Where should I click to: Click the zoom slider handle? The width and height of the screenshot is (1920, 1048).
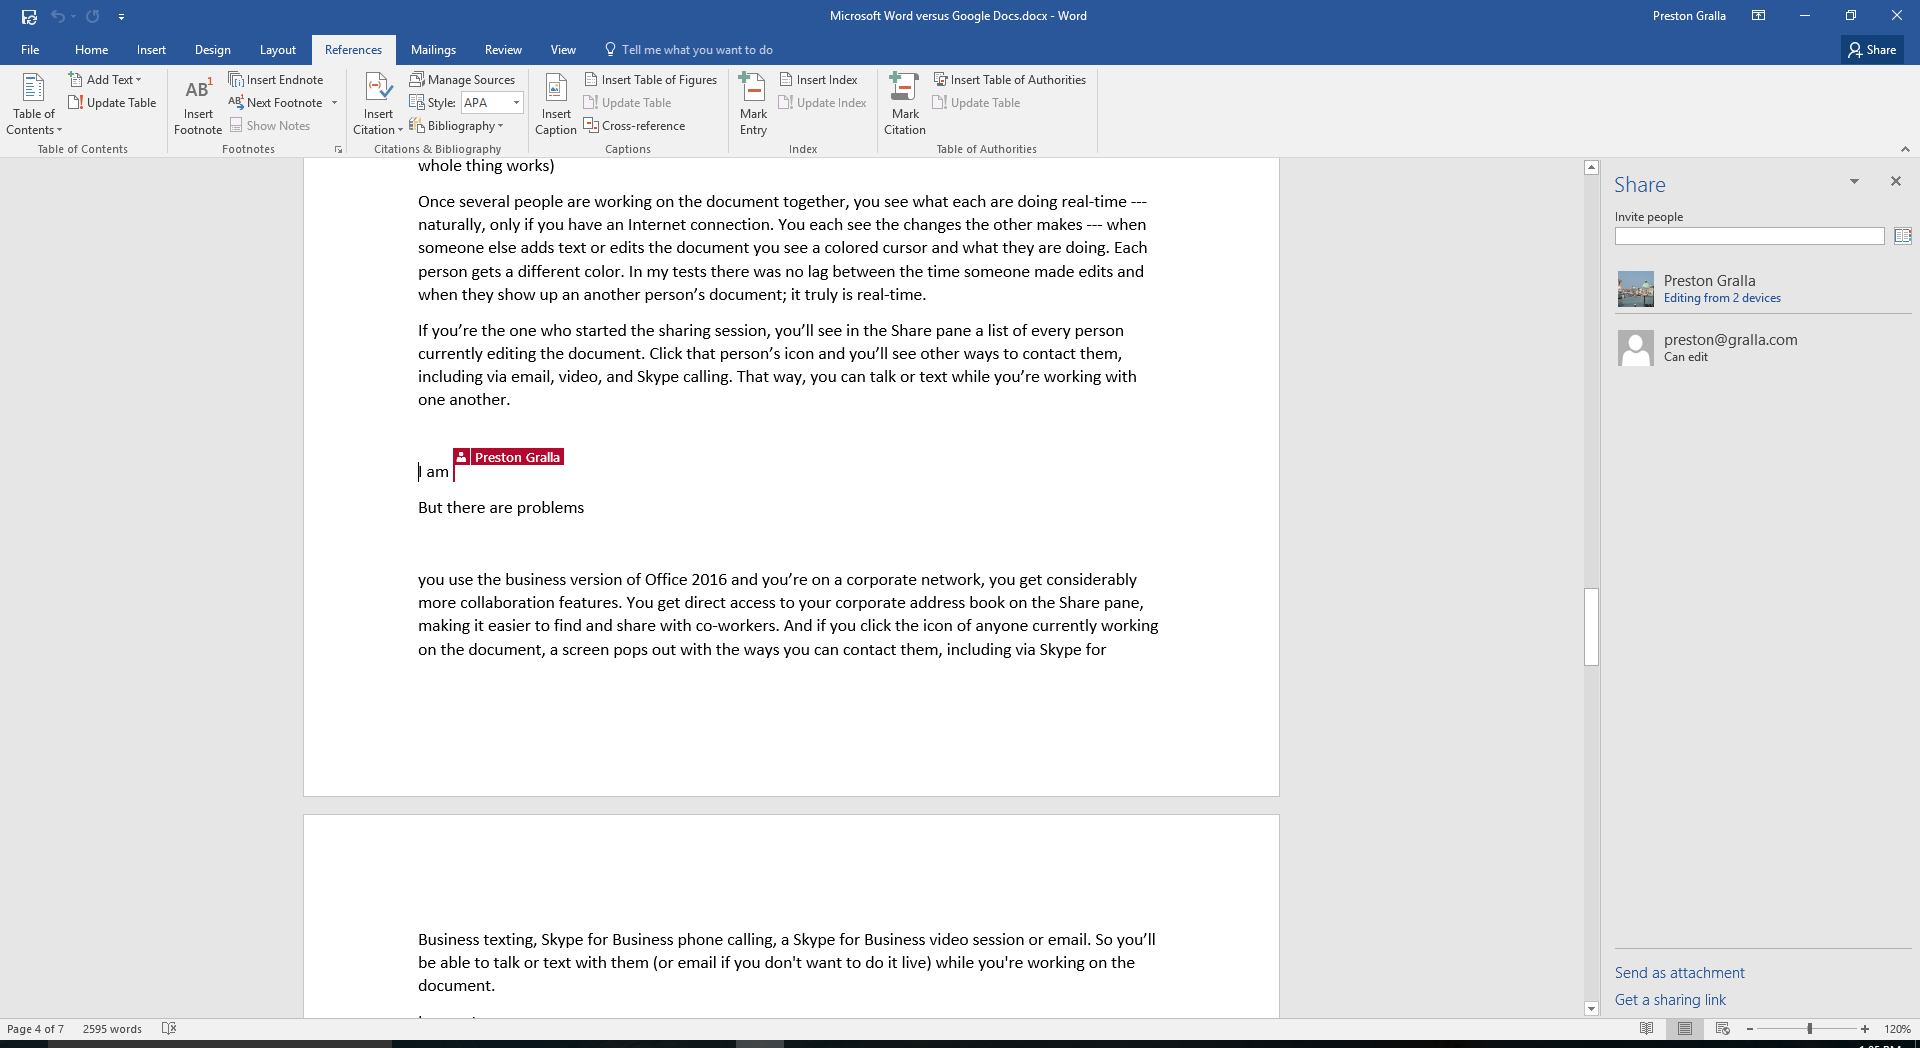point(1809,1029)
